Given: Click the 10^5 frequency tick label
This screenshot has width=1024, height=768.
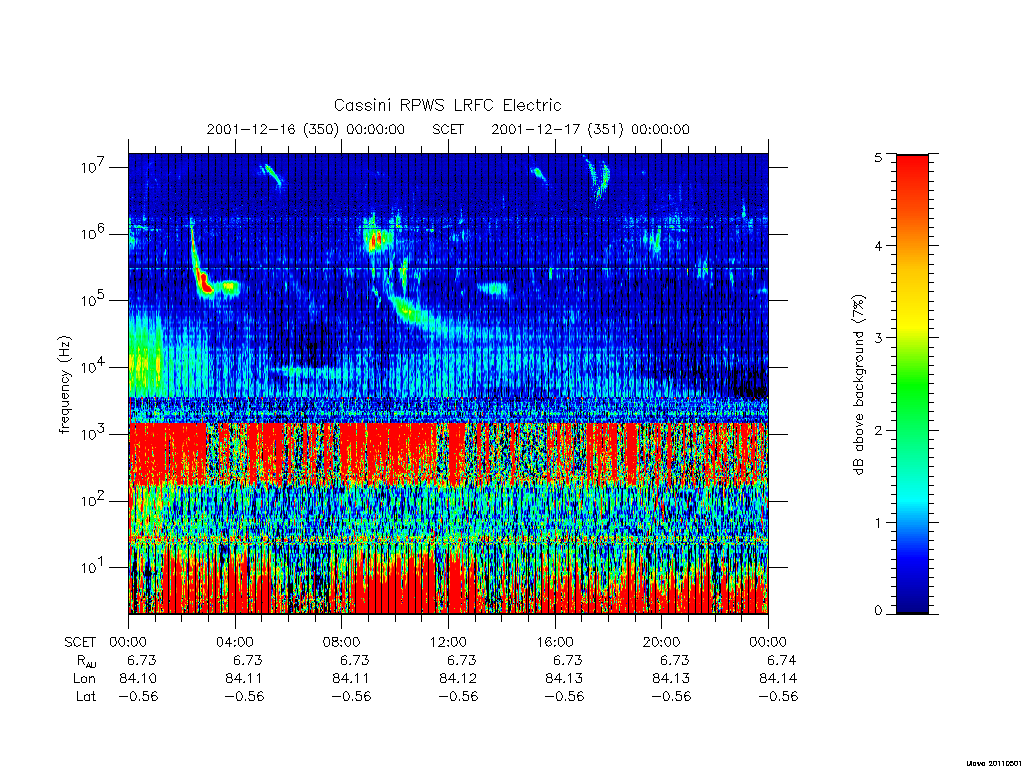Looking at the screenshot, I should tap(94, 300).
